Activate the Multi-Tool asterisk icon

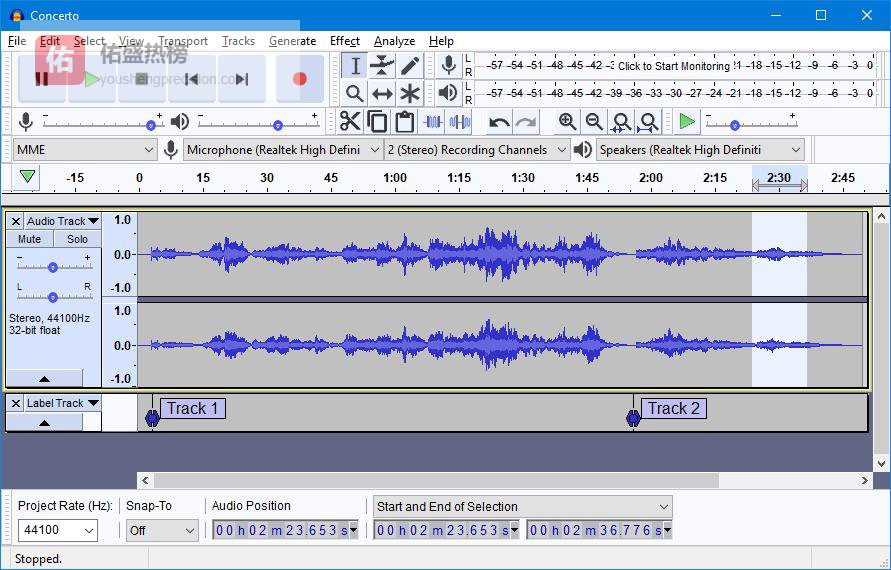(x=410, y=94)
